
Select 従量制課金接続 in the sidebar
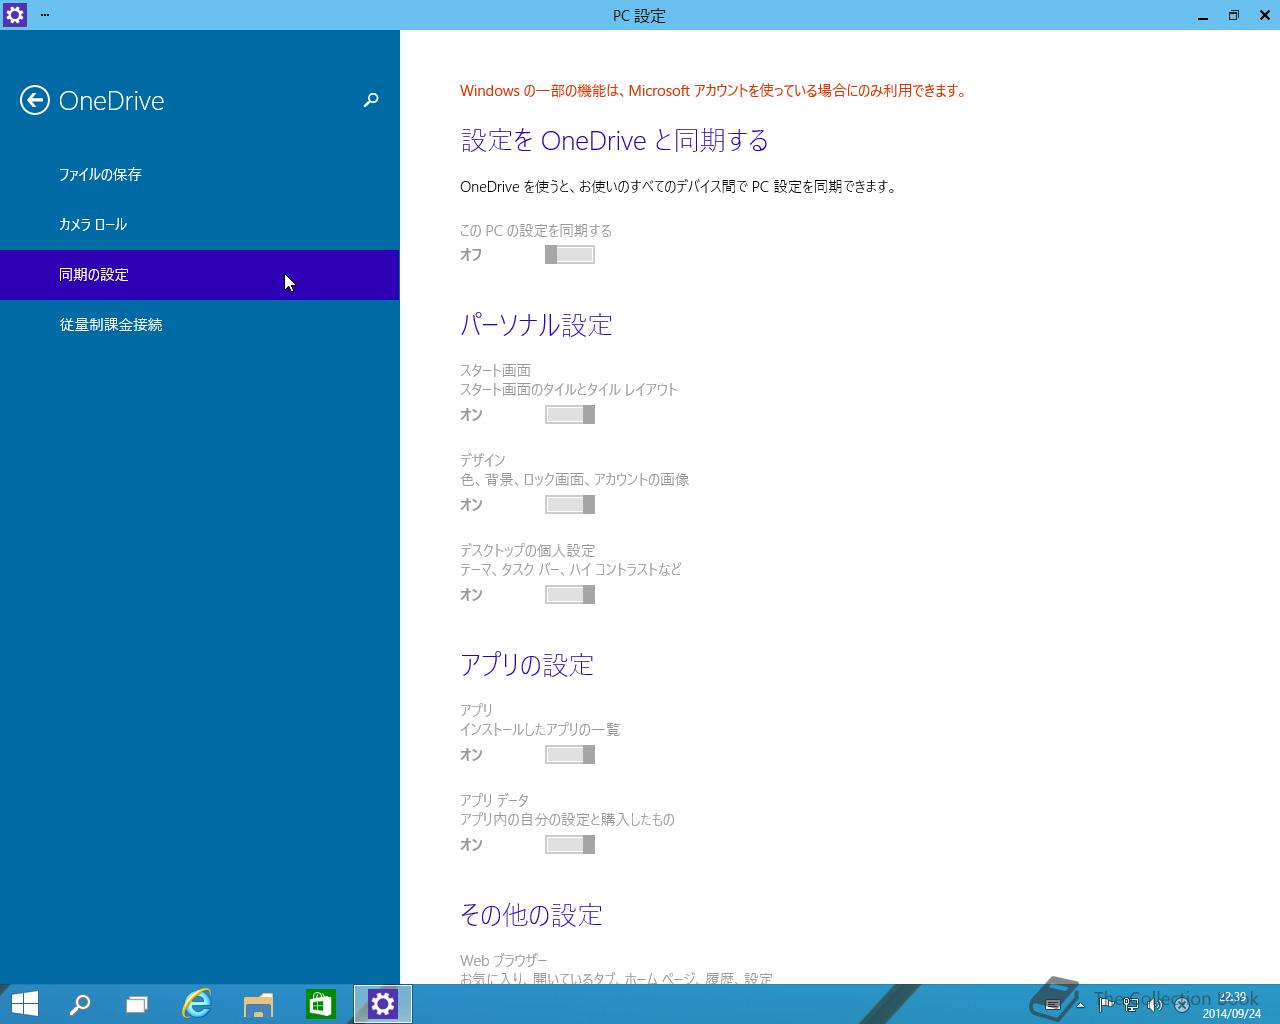pos(200,325)
